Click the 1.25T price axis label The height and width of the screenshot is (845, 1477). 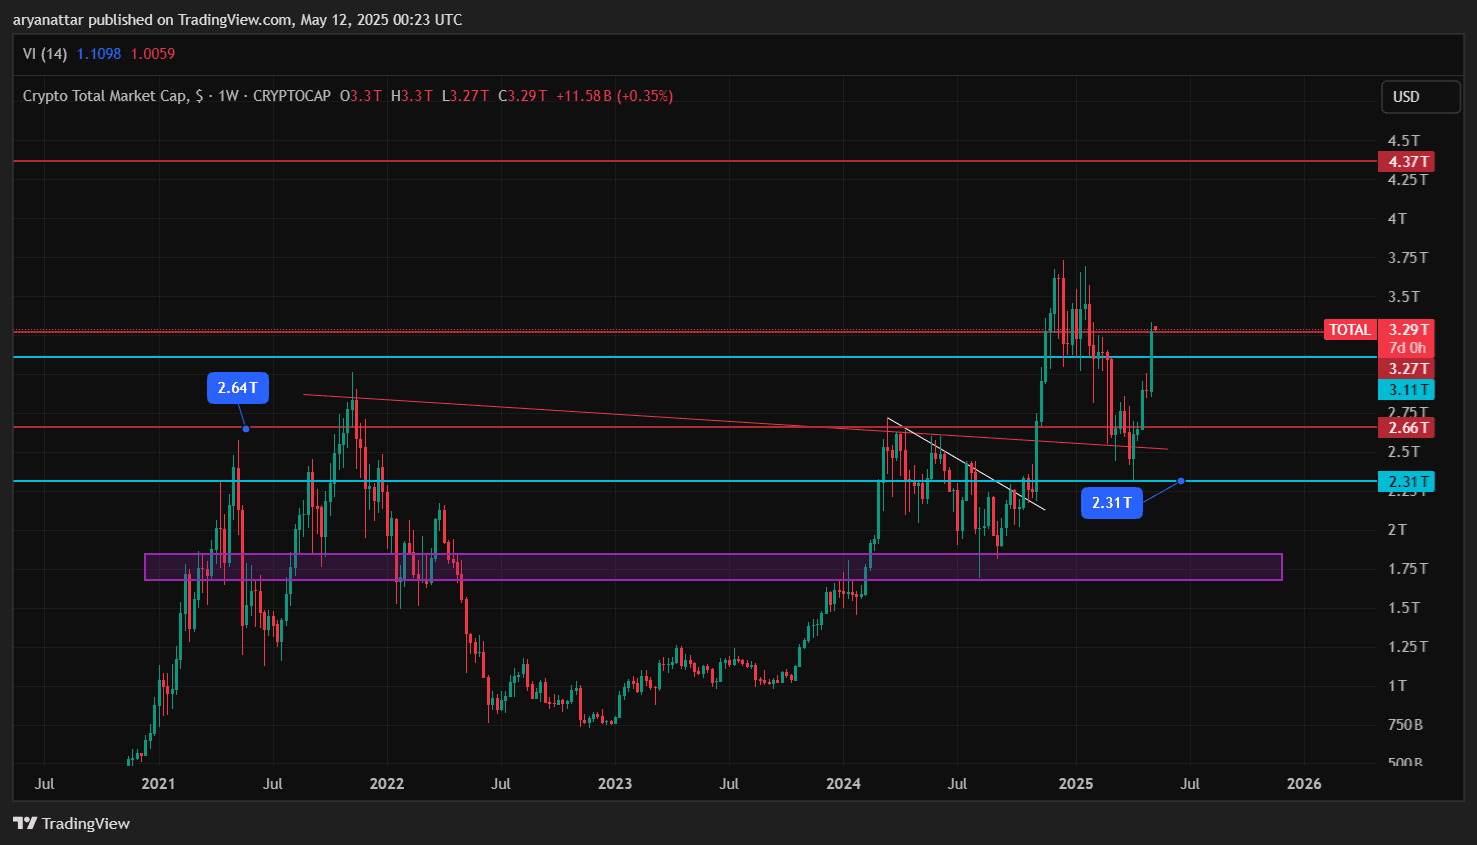pos(1408,646)
